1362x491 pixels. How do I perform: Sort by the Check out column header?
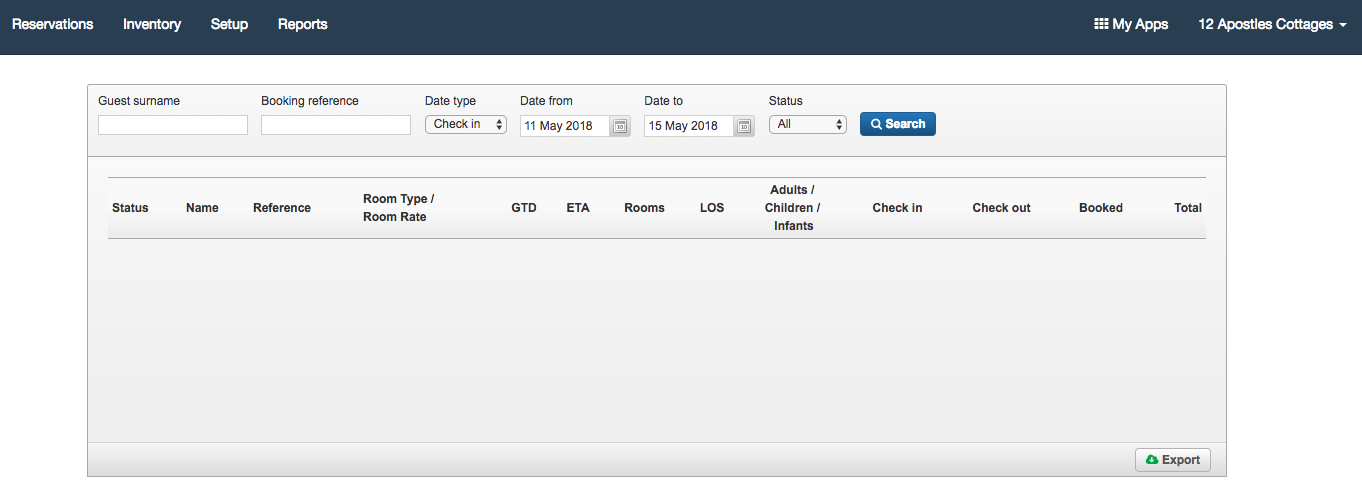(1001, 208)
